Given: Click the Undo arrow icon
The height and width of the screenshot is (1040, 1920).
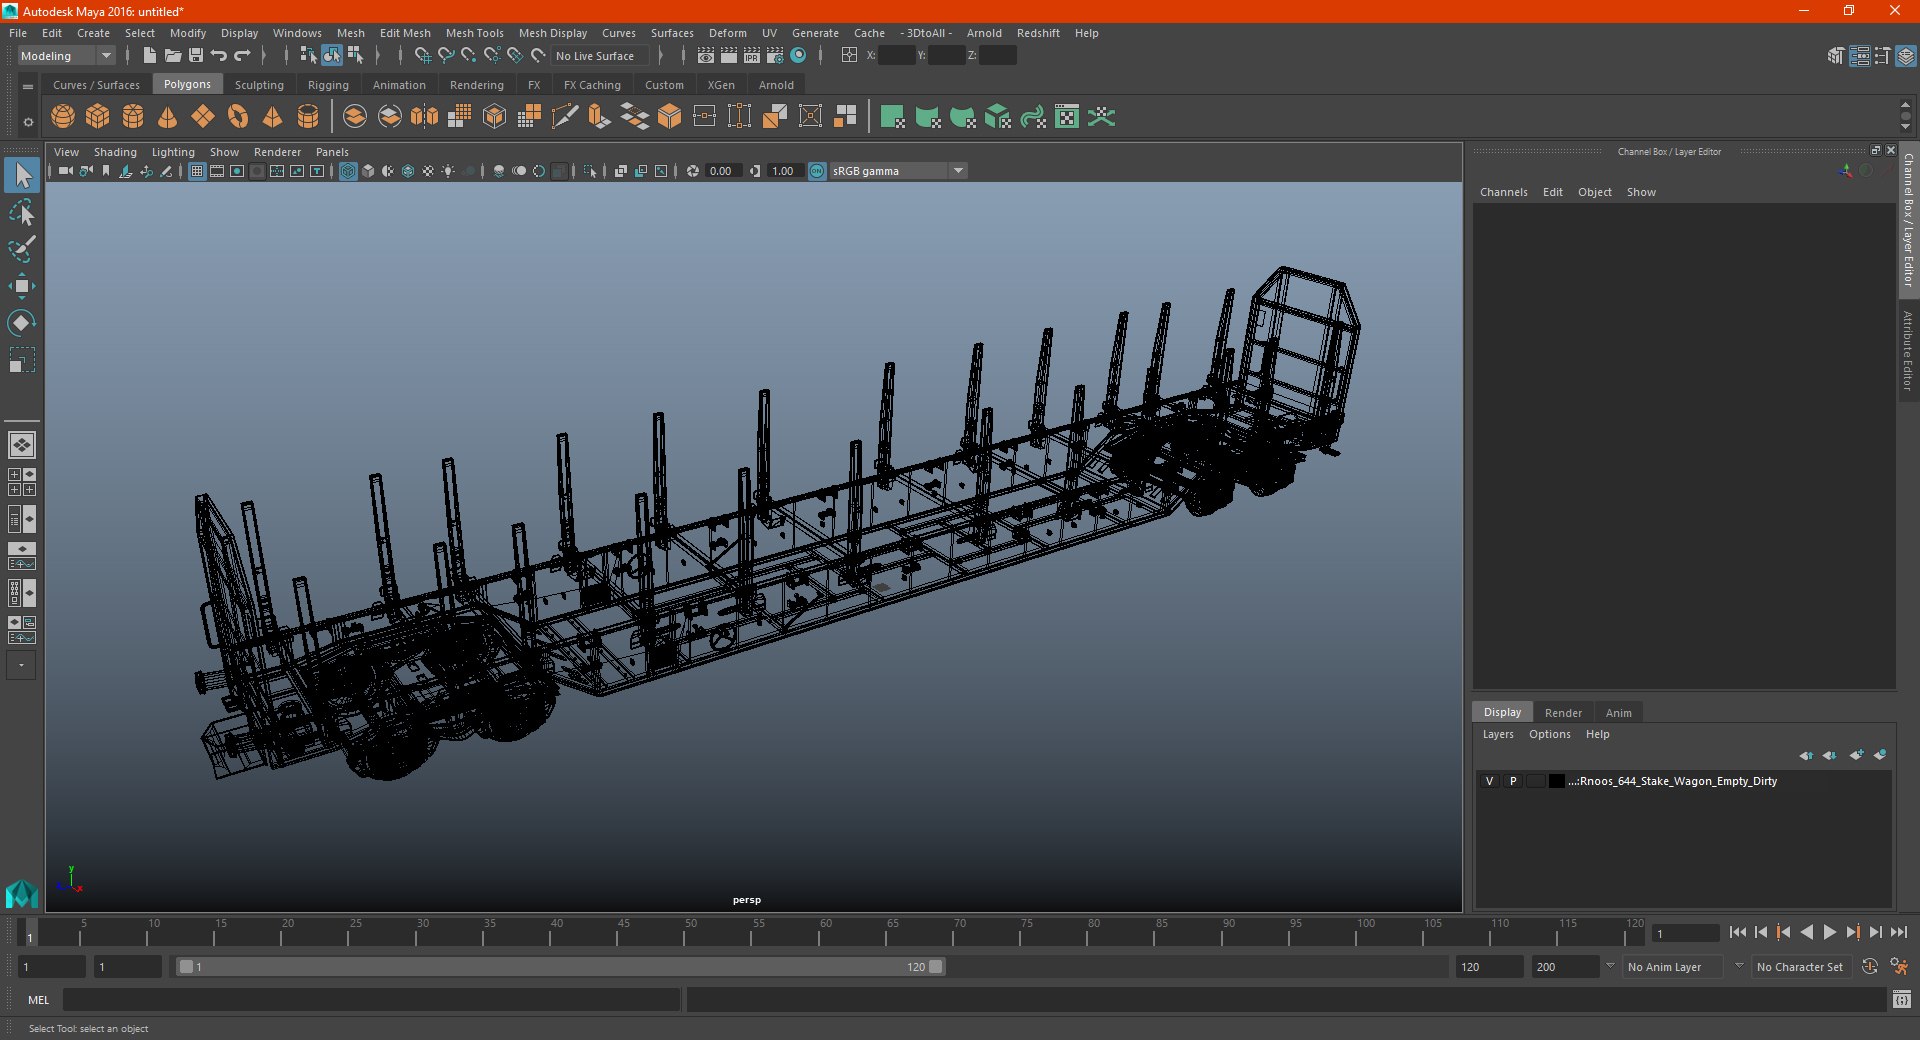Looking at the screenshot, I should tap(219, 56).
